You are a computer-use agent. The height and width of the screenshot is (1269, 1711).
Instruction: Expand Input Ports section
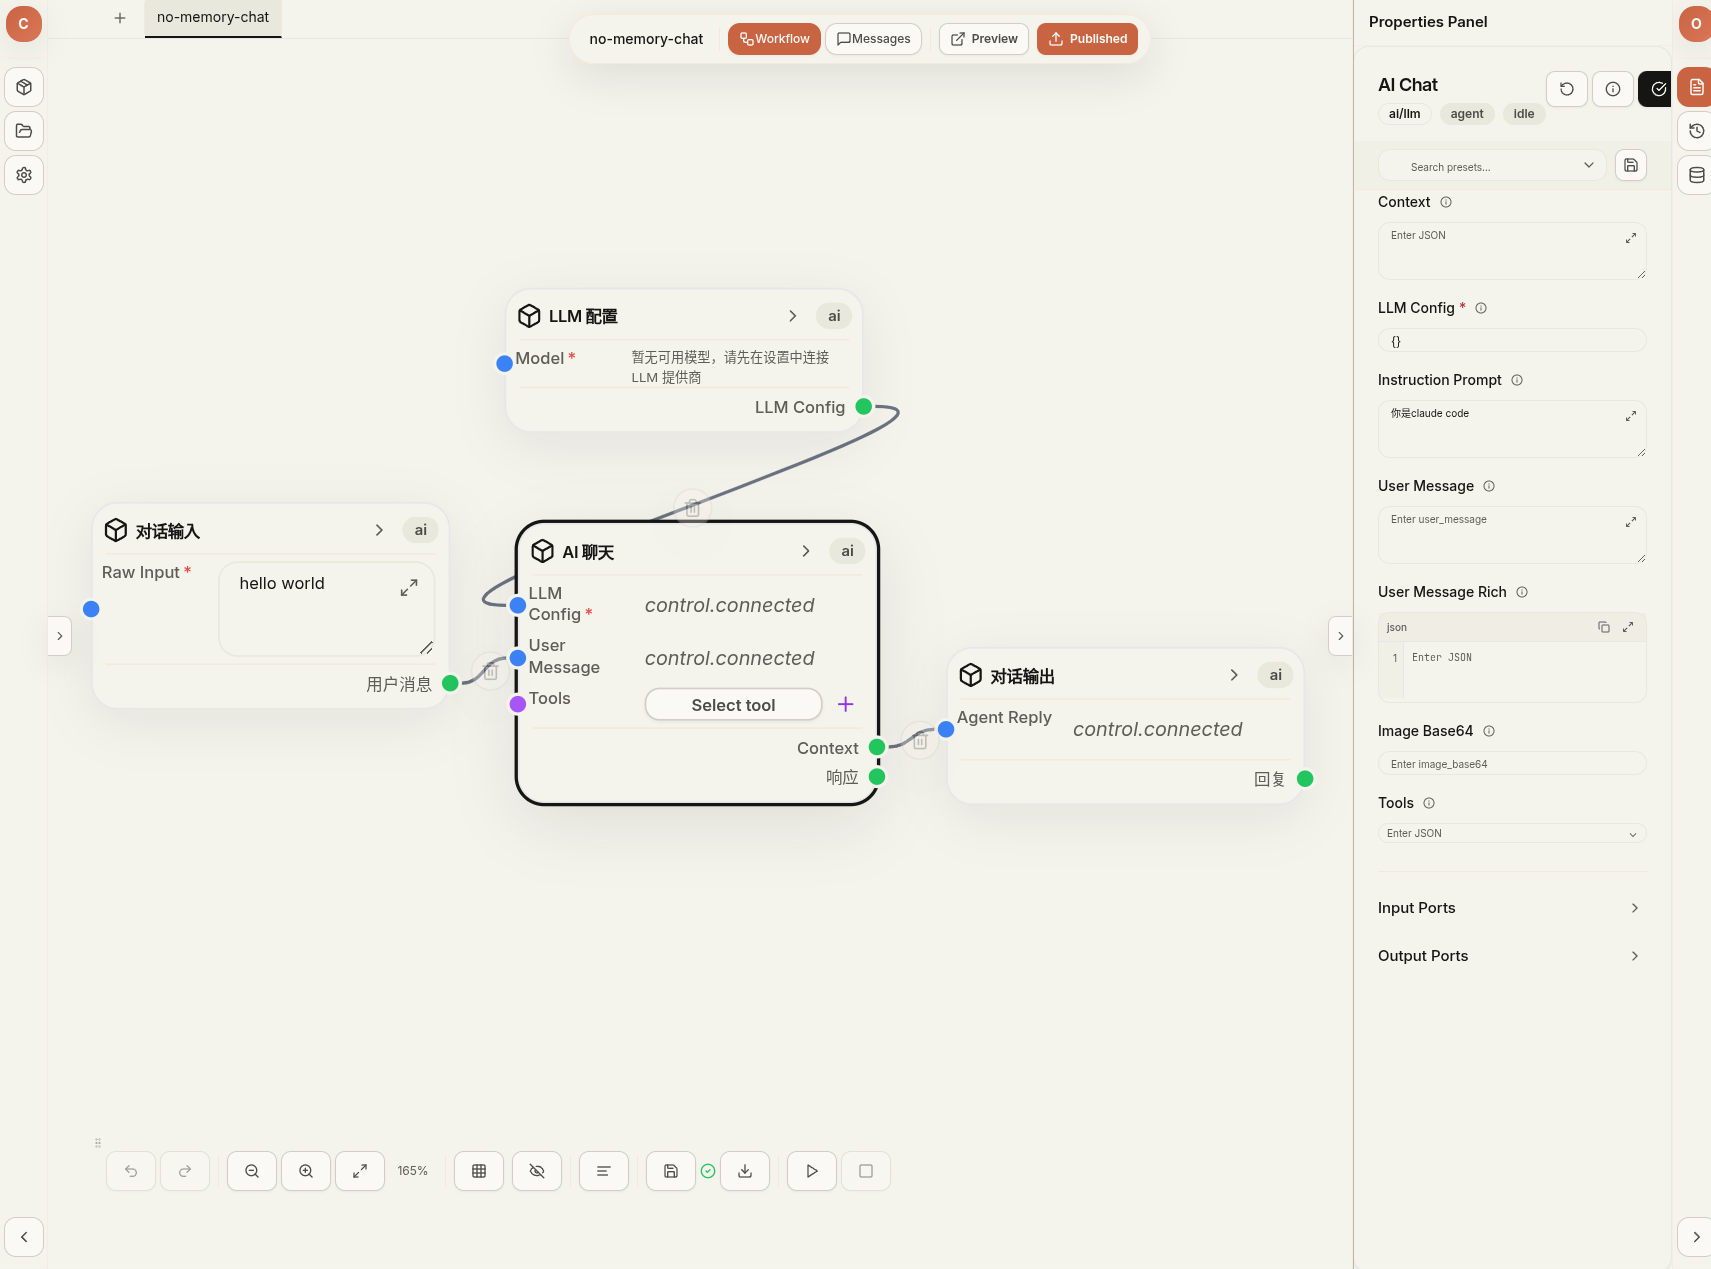1511,908
